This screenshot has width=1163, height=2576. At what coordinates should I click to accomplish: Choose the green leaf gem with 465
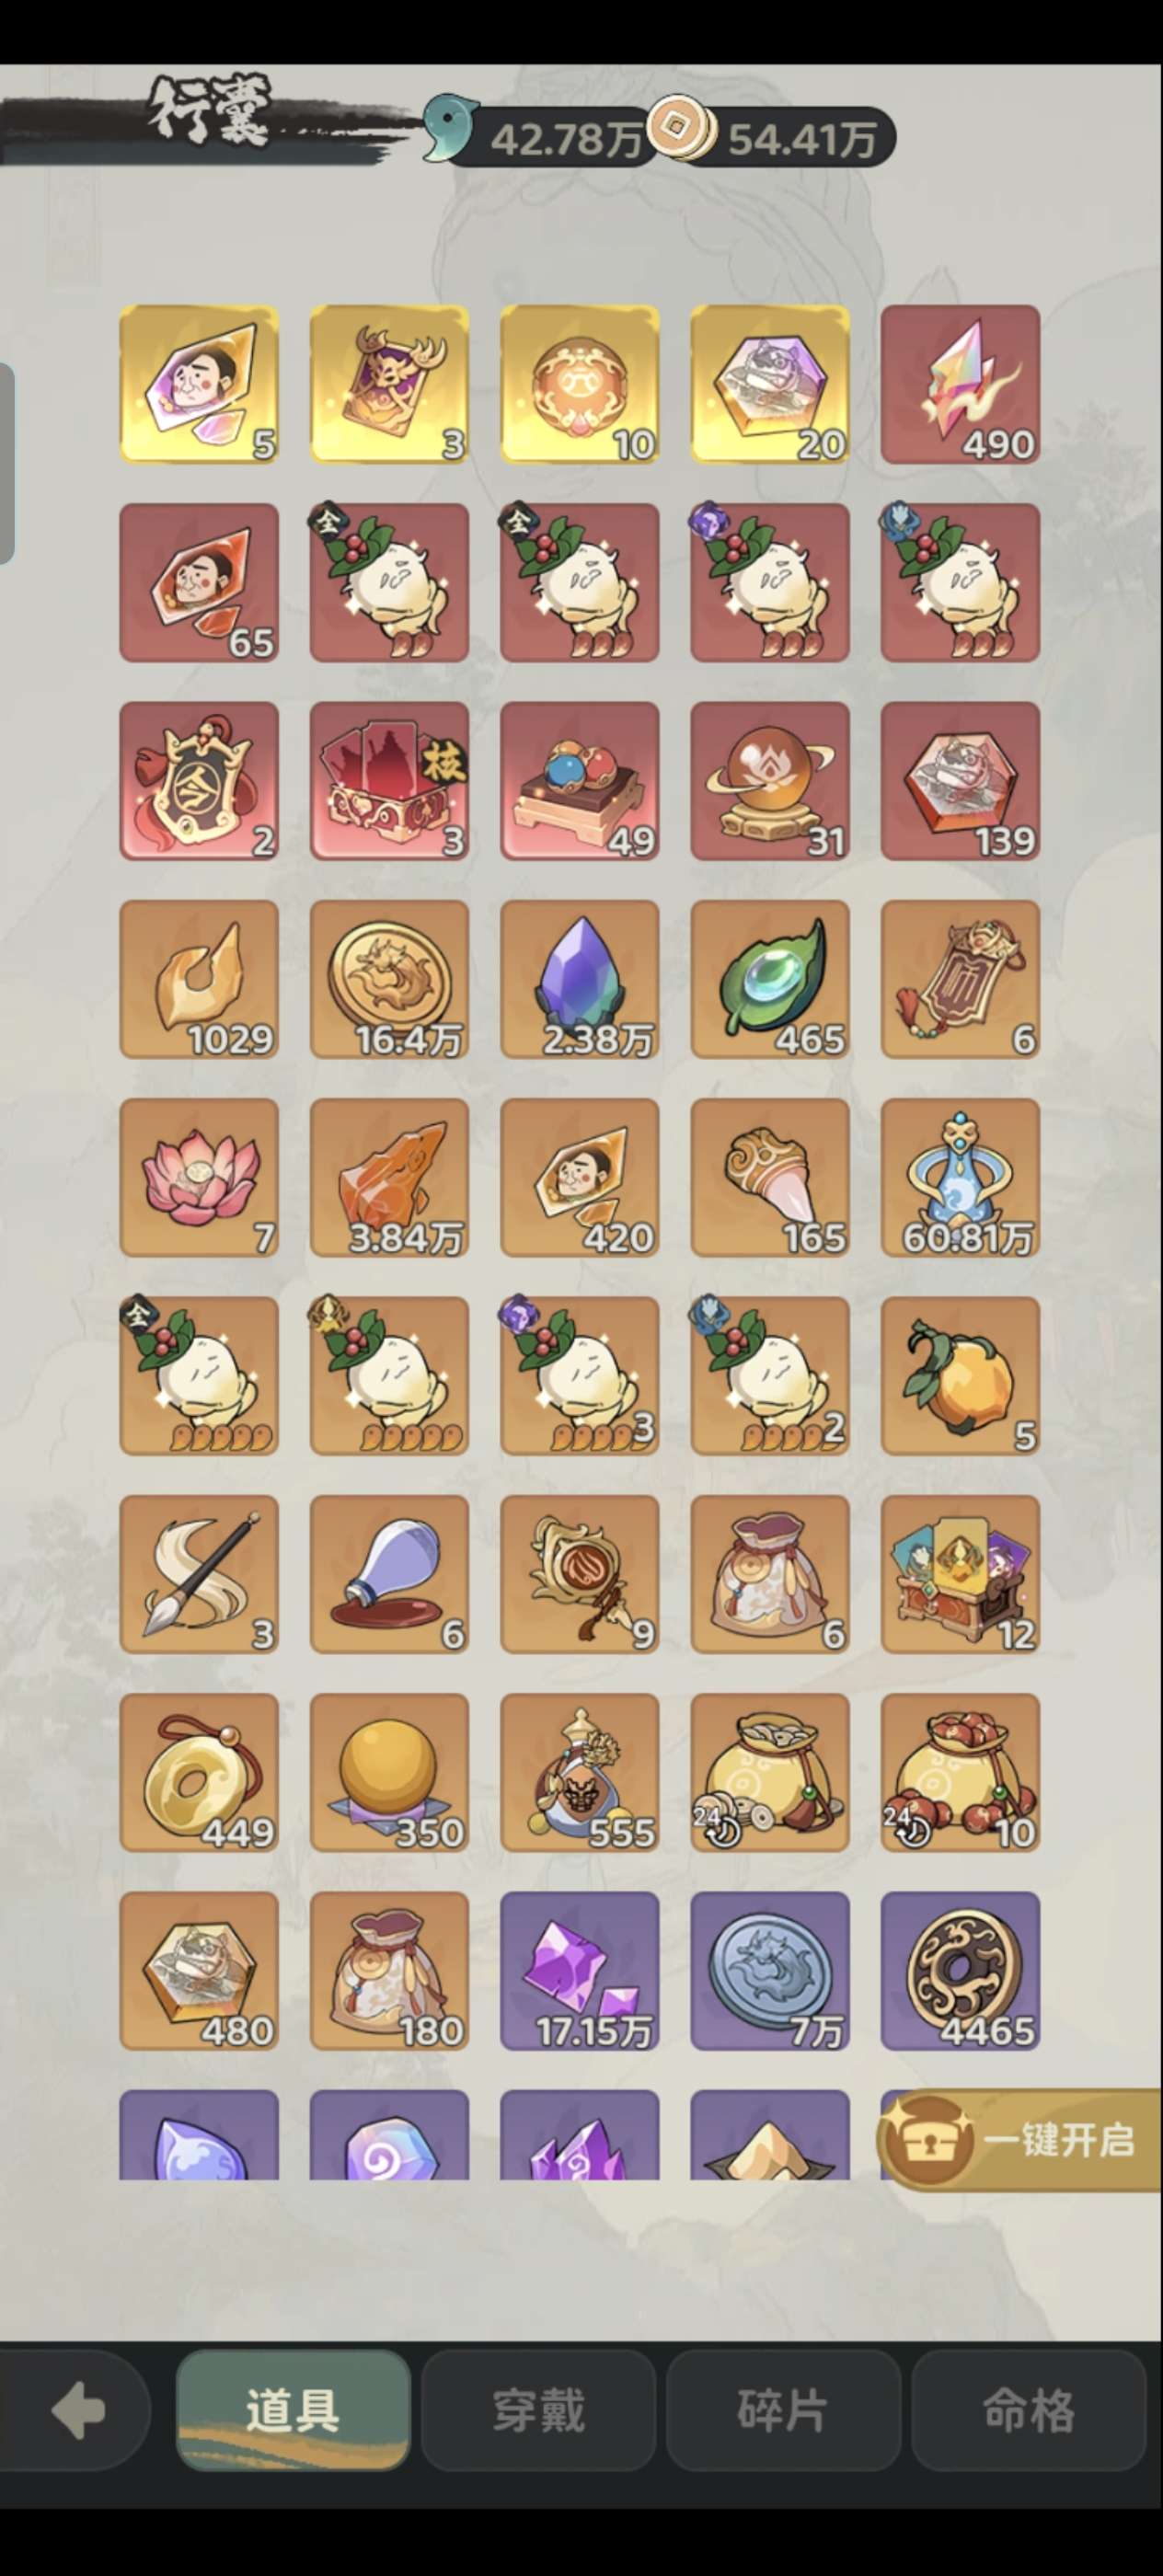[x=770, y=979]
